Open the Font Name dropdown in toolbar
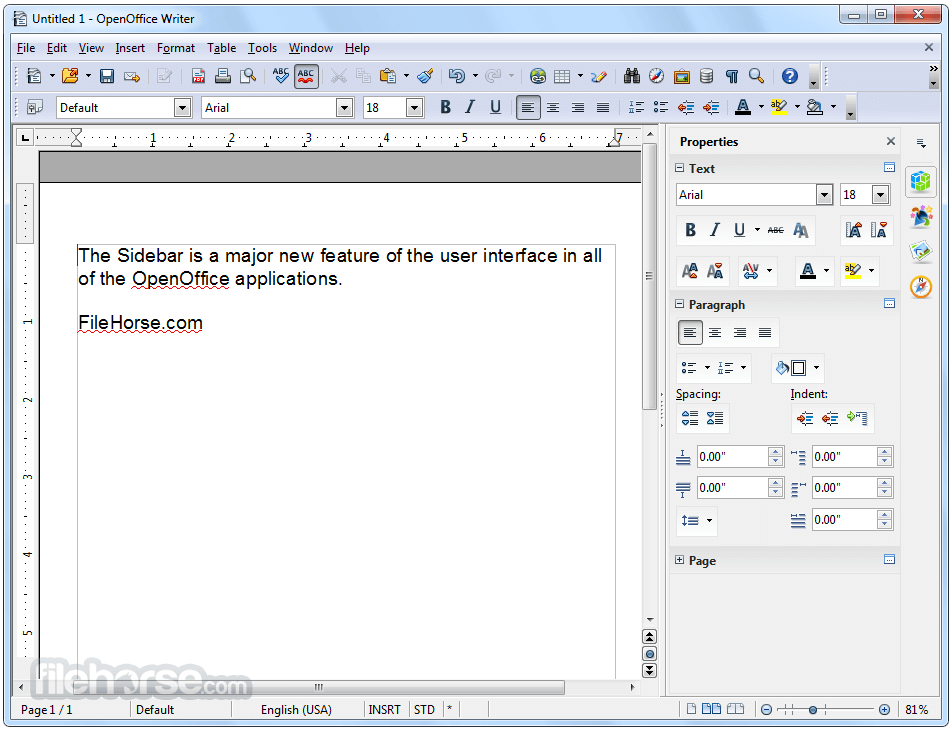The image size is (952, 730). (x=344, y=107)
